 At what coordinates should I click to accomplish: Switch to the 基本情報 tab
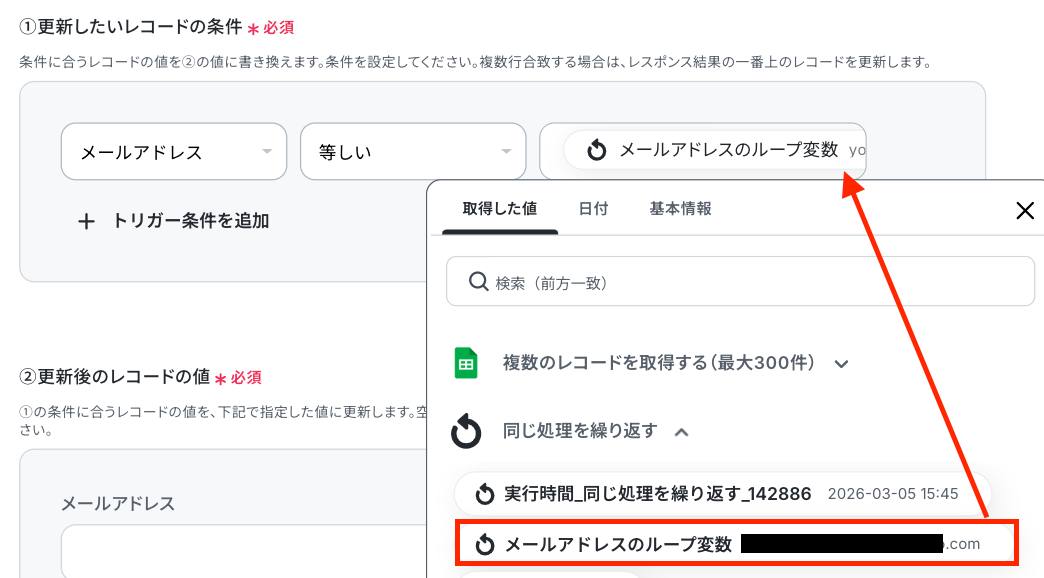pos(680,209)
